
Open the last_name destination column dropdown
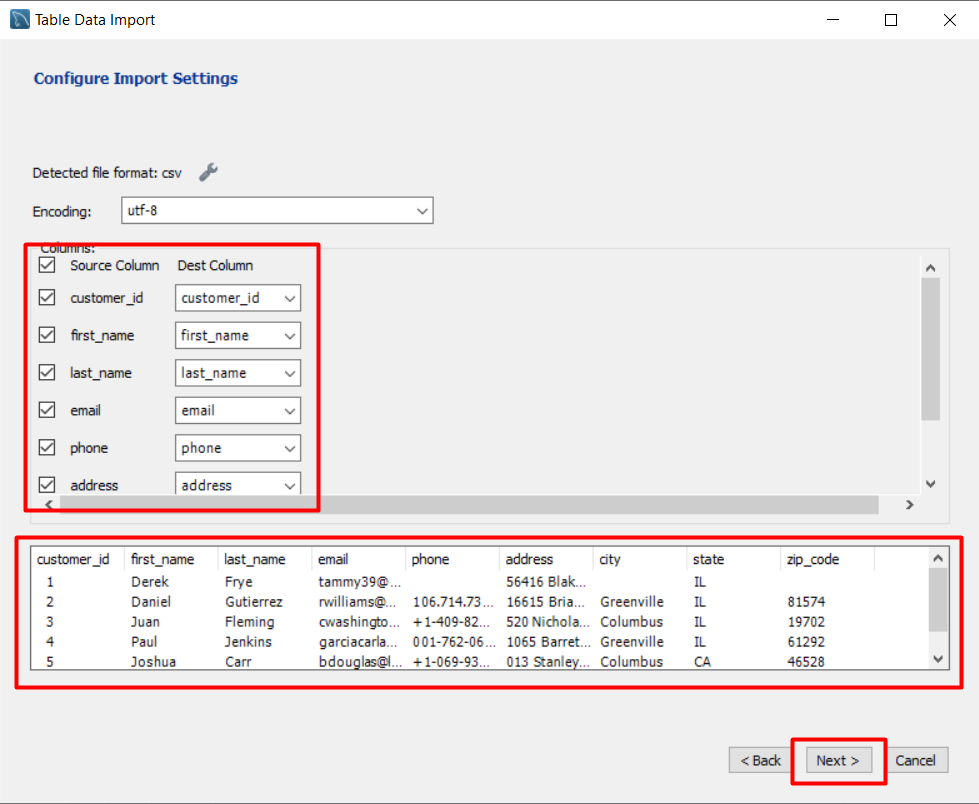[290, 372]
